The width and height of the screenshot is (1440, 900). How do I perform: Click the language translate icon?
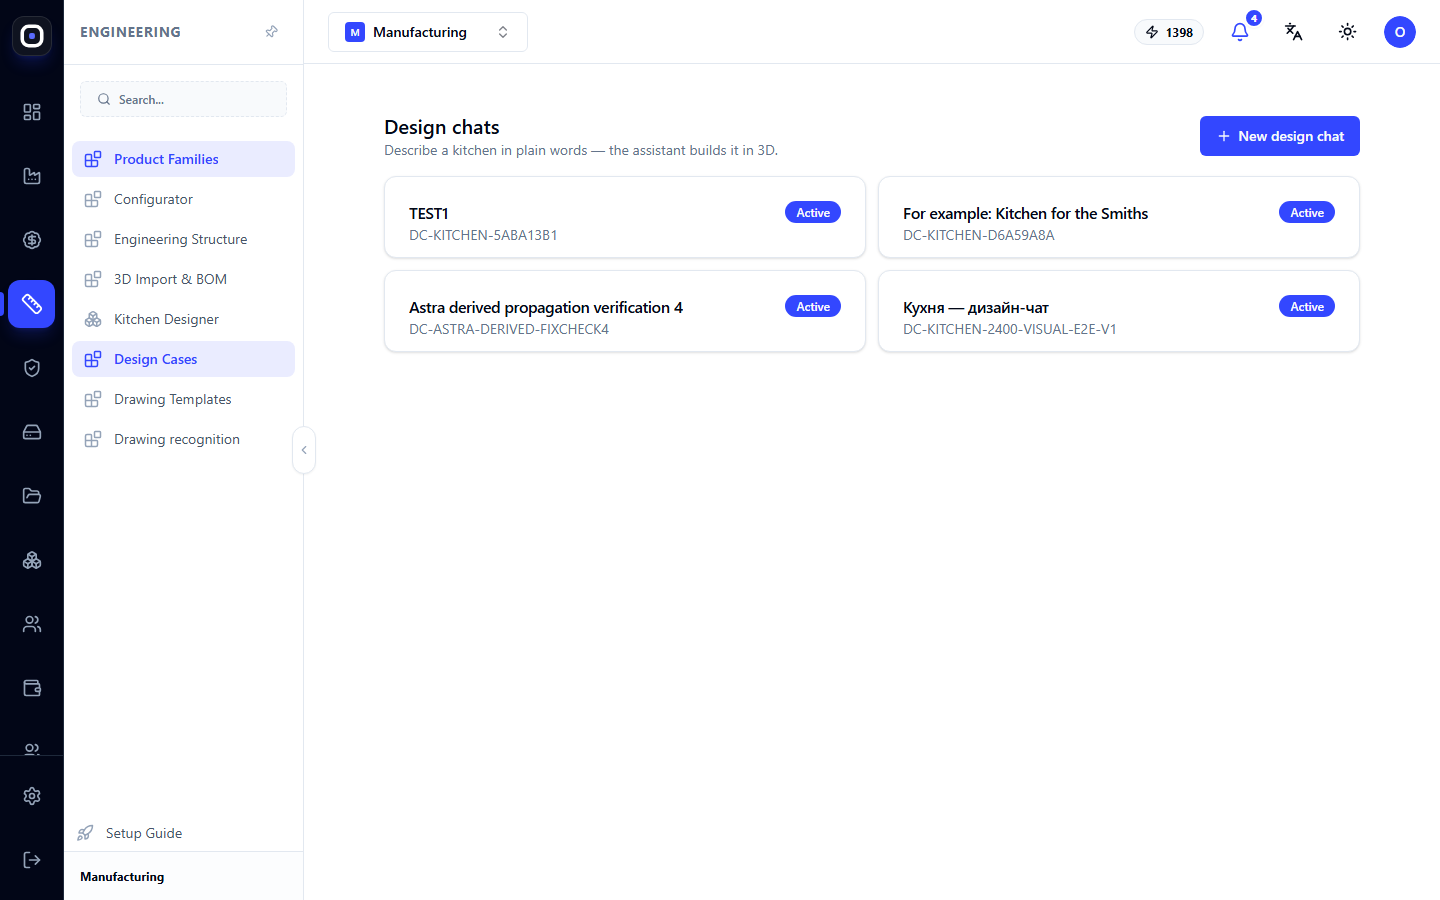(x=1293, y=32)
